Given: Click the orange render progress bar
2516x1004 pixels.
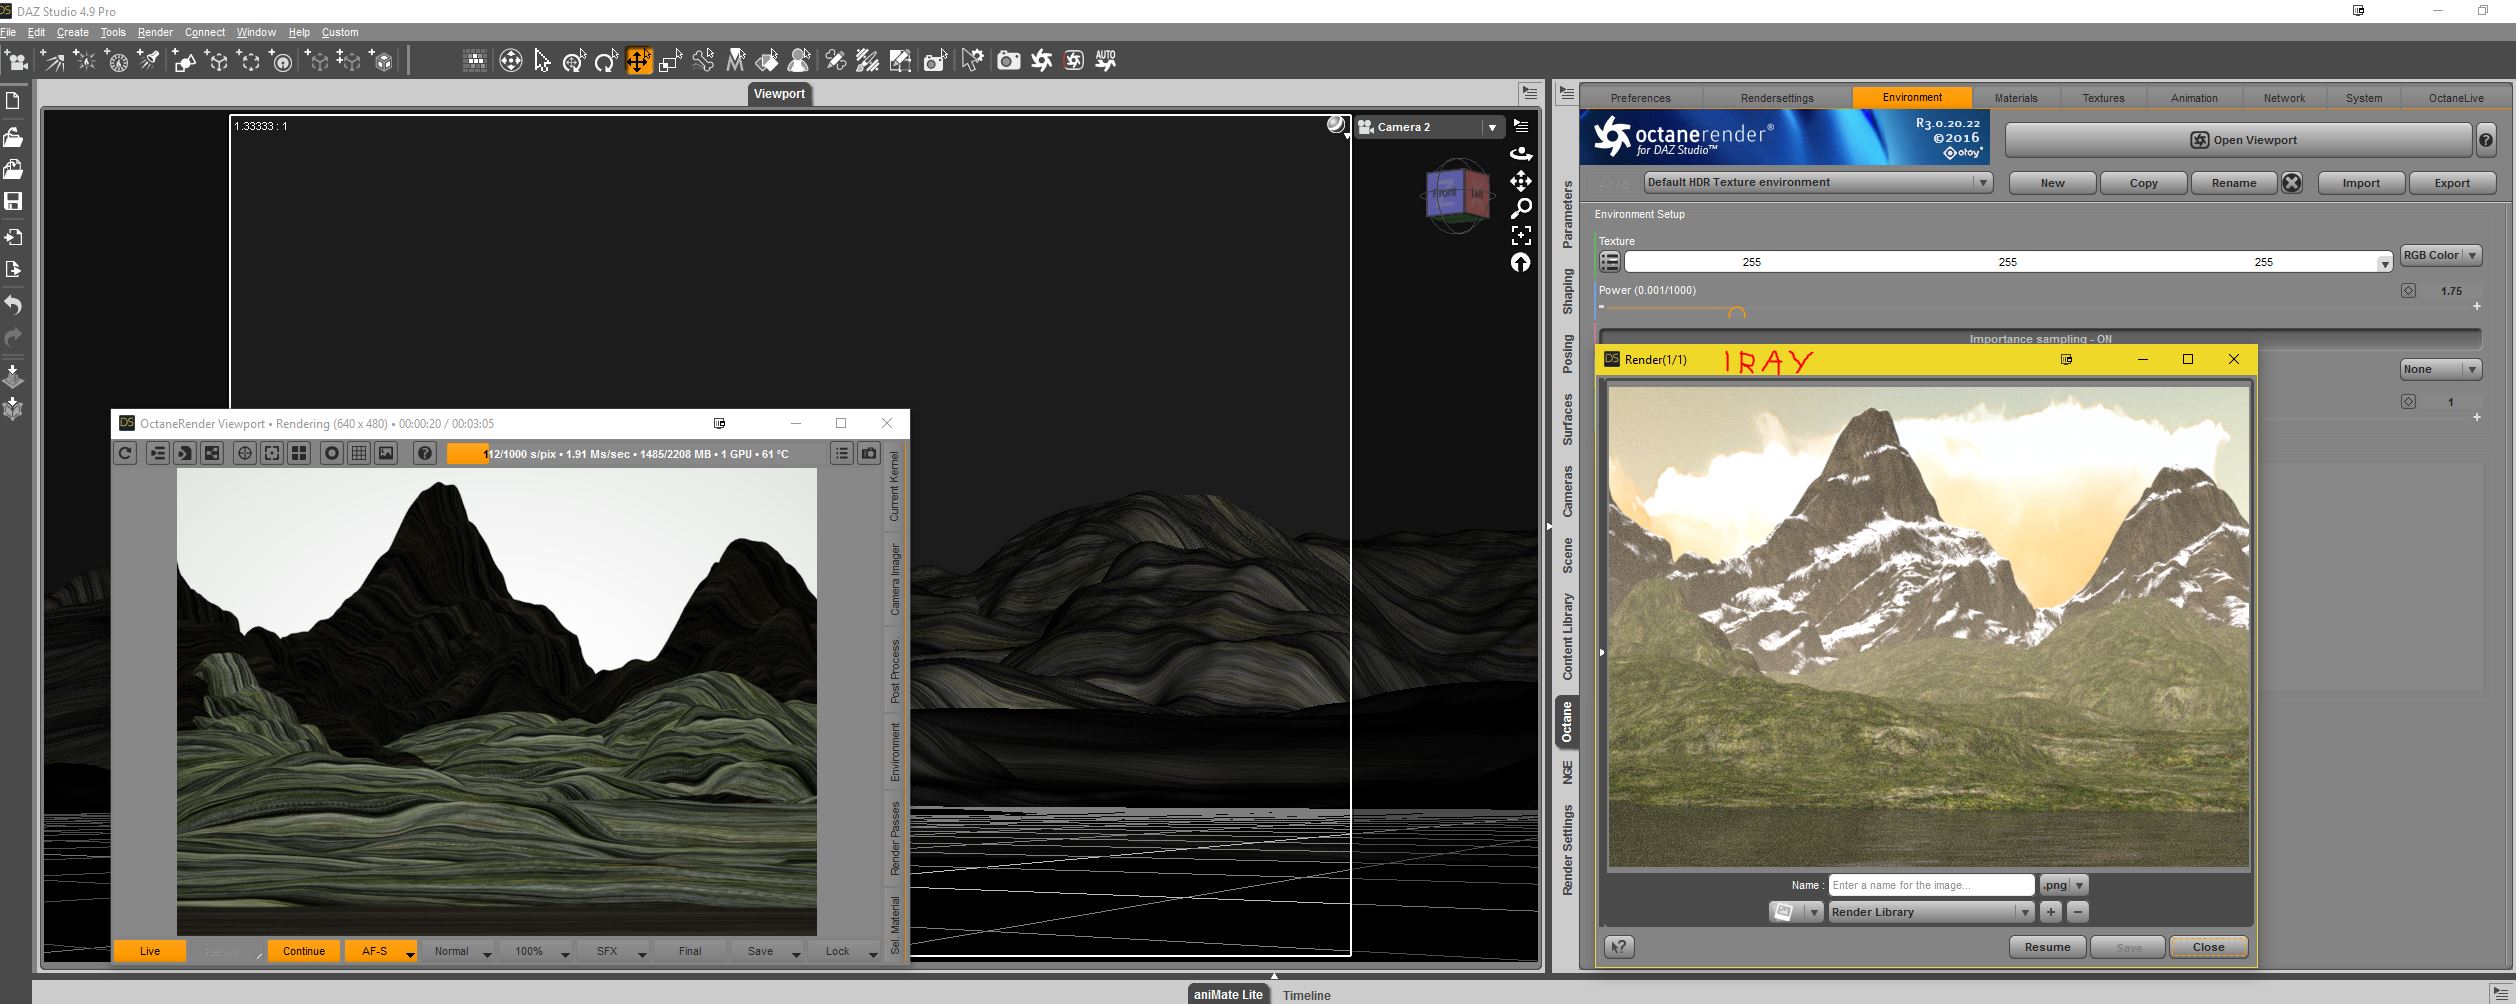Looking at the screenshot, I should tap(467, 454).
